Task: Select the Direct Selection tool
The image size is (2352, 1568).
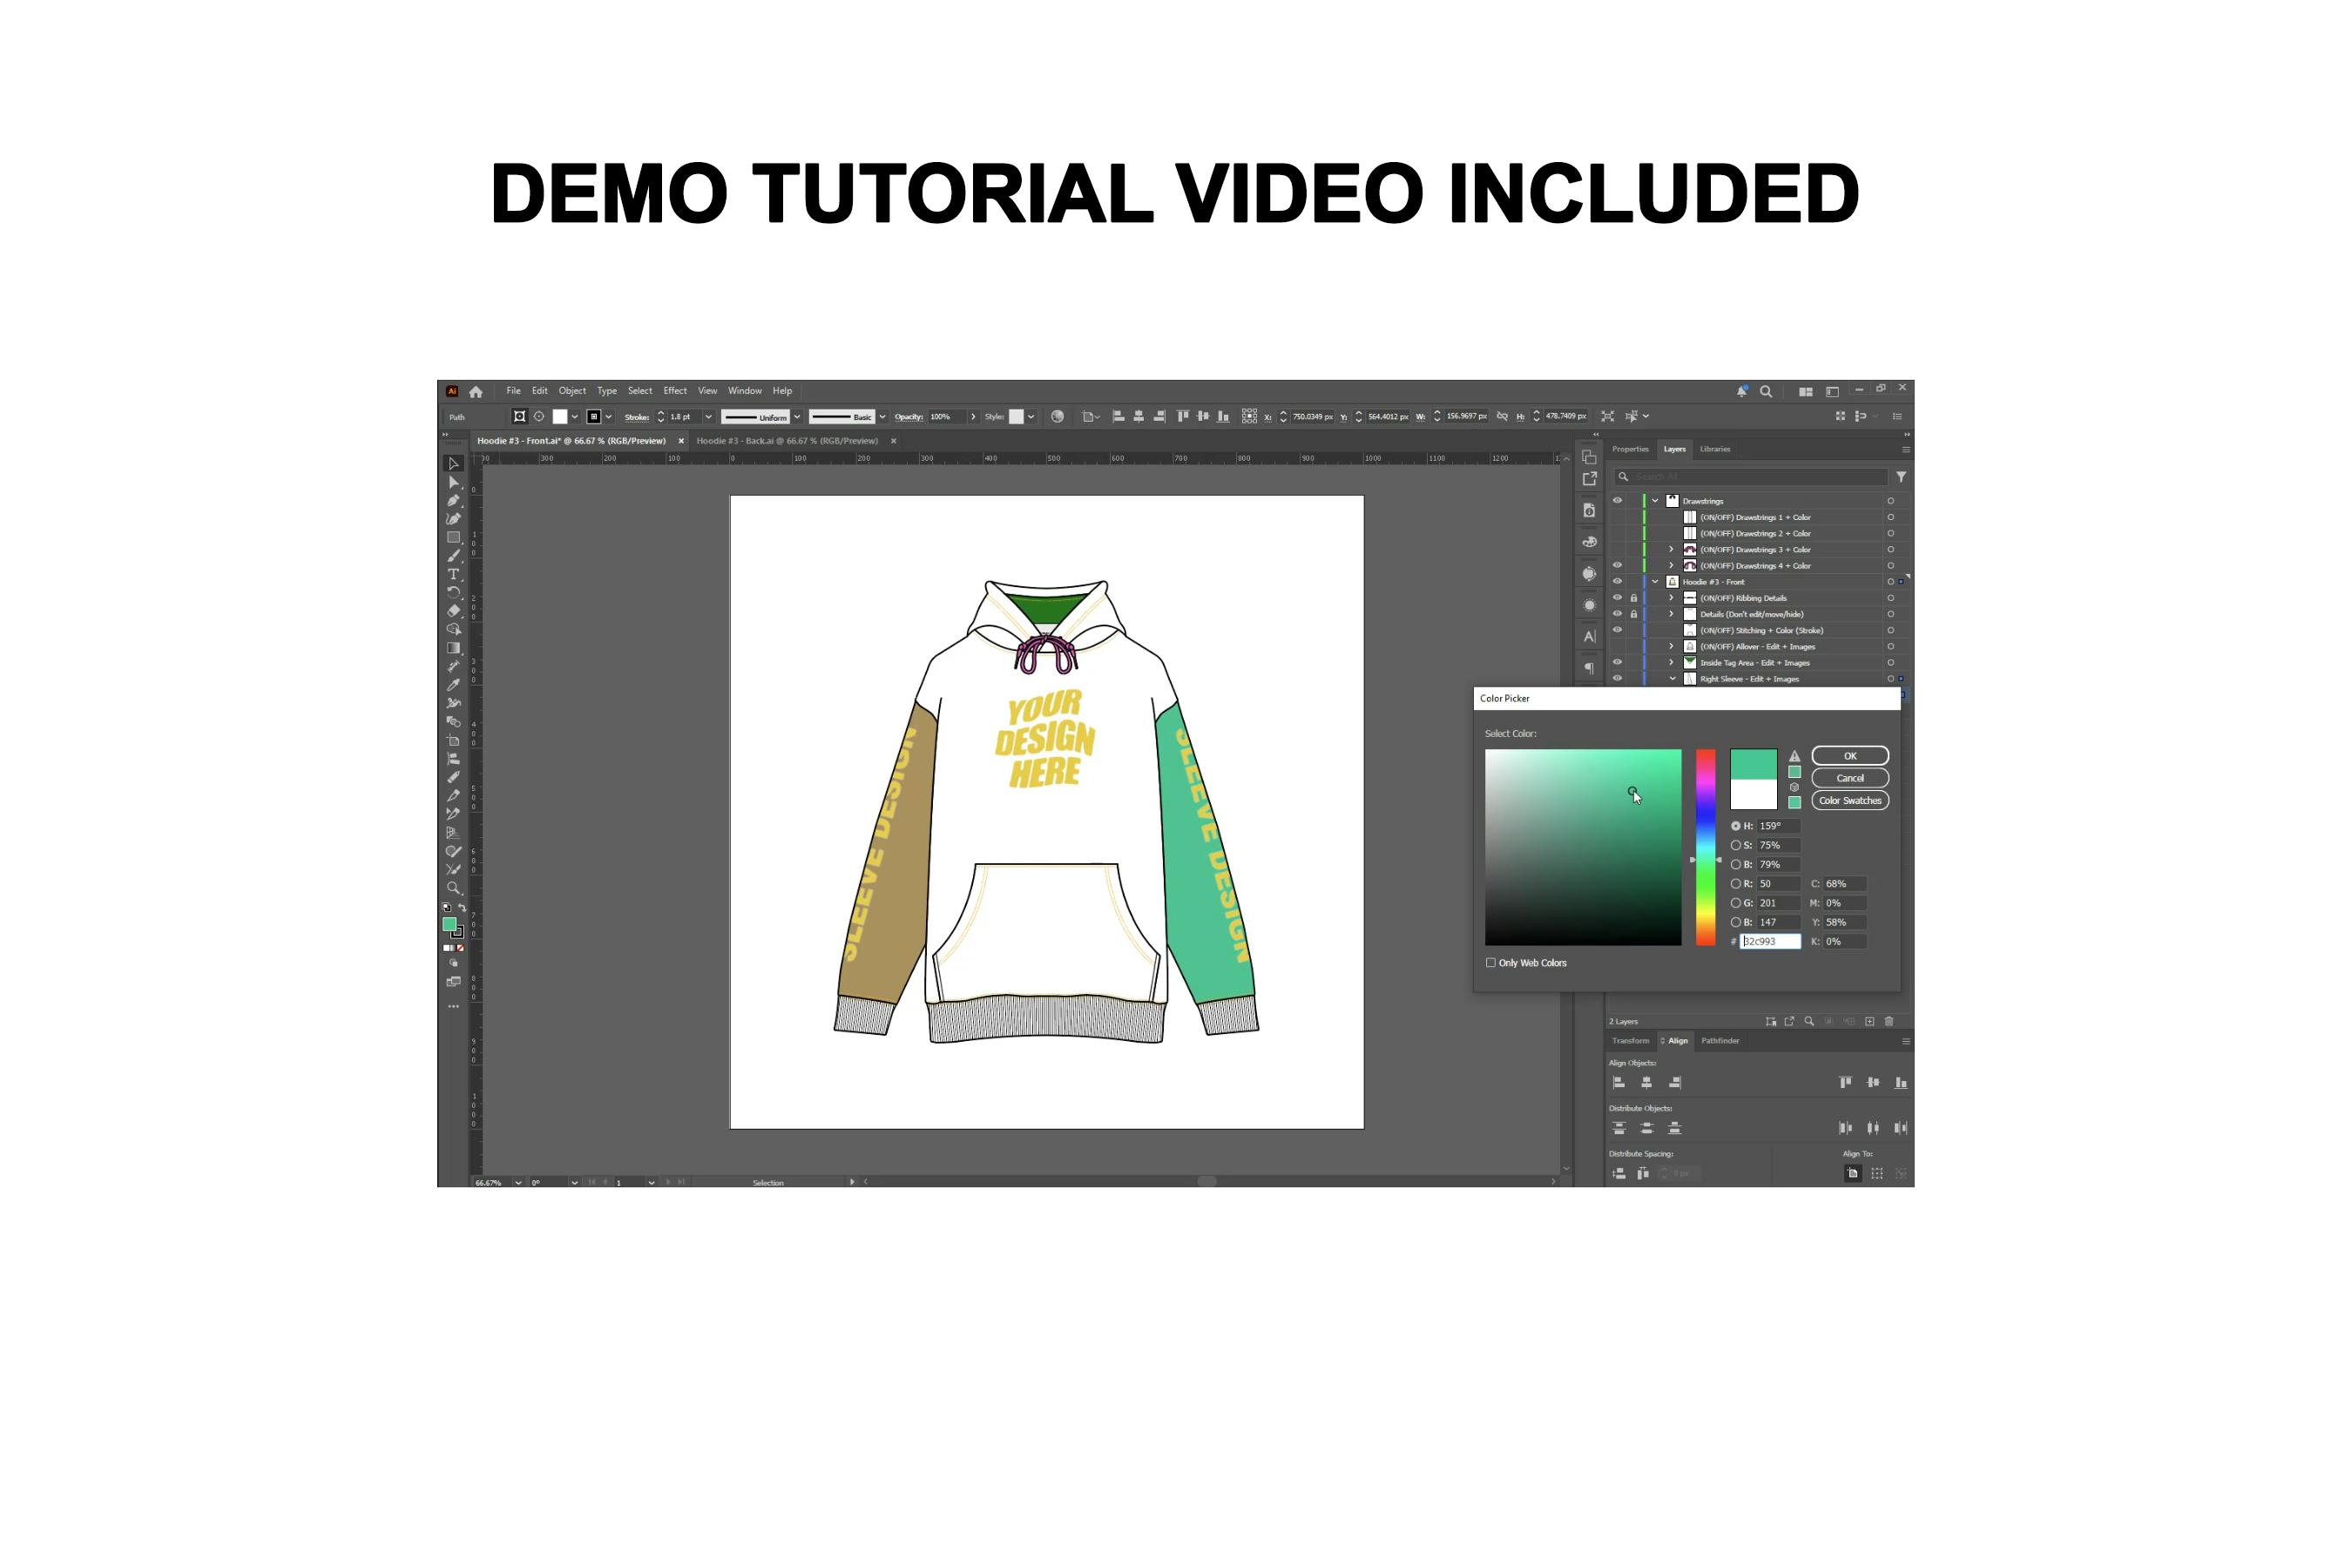Action: [x=453, y=482]
